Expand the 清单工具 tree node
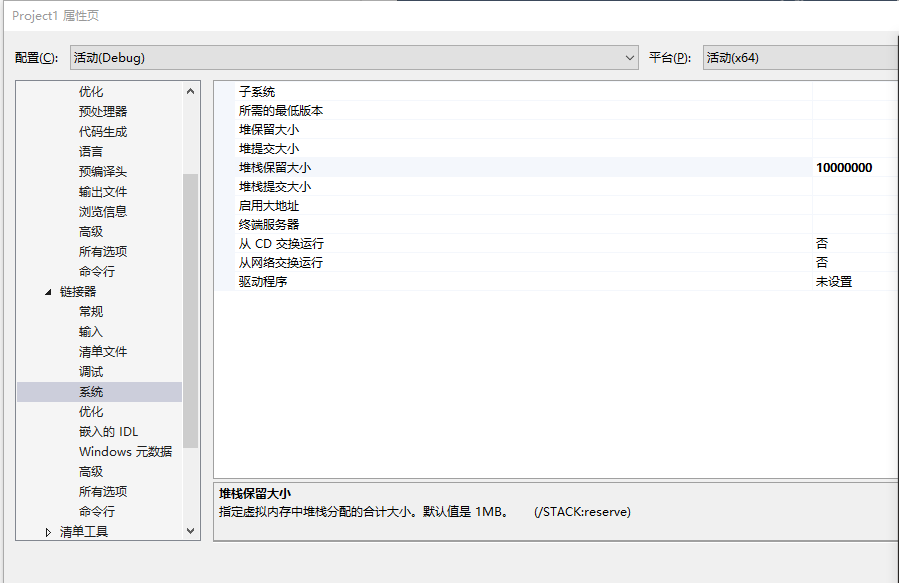 [47, 531]
